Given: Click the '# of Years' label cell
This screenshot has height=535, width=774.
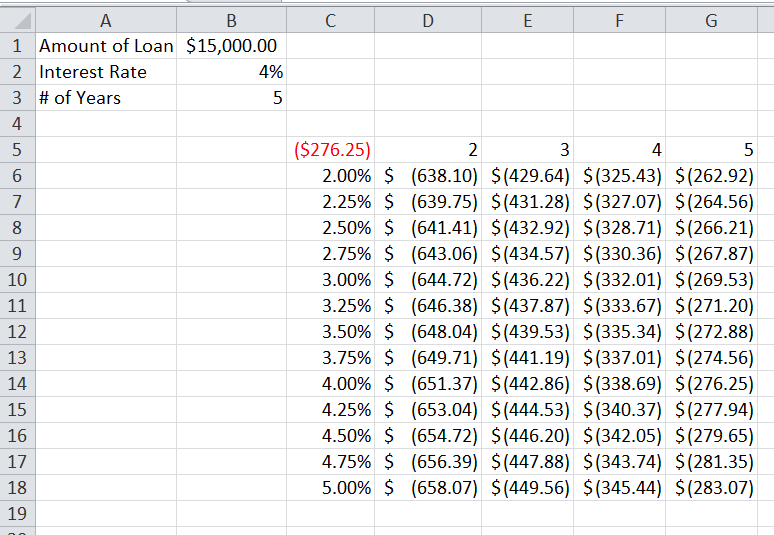Looking at the screenshot, I should tap(106, 98).
